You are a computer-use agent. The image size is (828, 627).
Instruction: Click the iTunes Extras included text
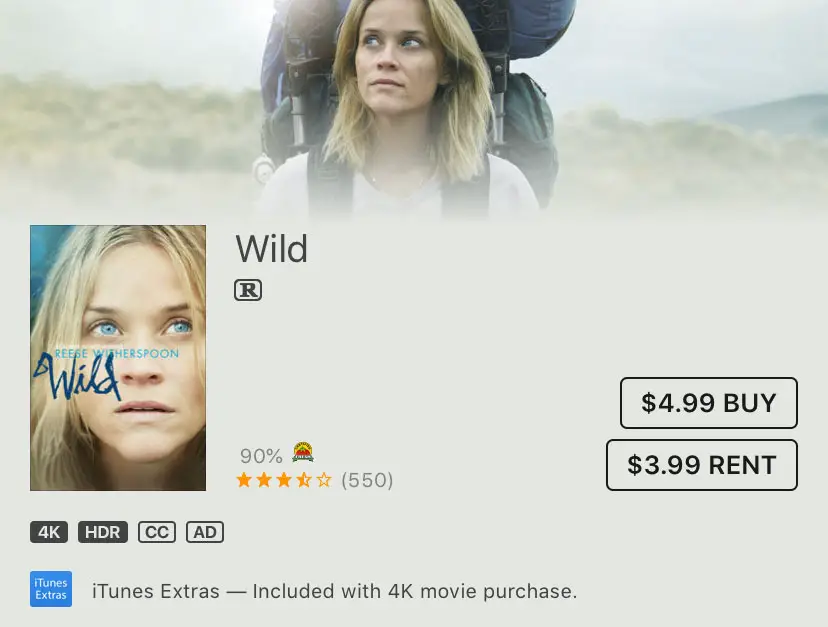point(335,591)
